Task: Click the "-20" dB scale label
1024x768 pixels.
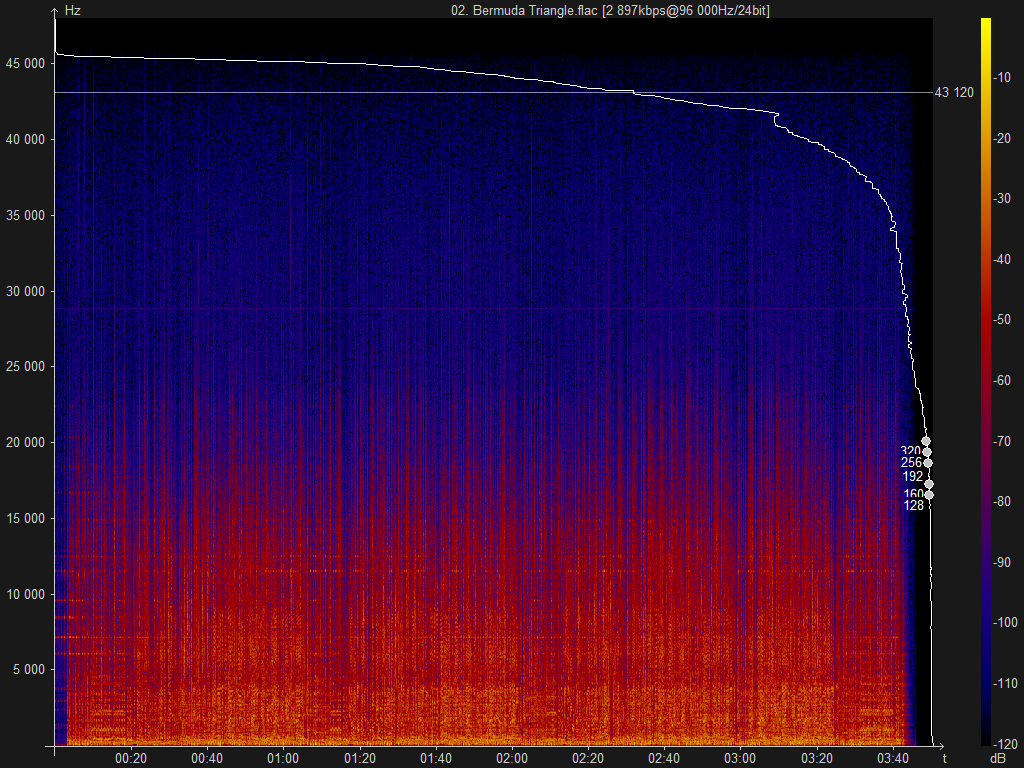Action: point(1002,138)
